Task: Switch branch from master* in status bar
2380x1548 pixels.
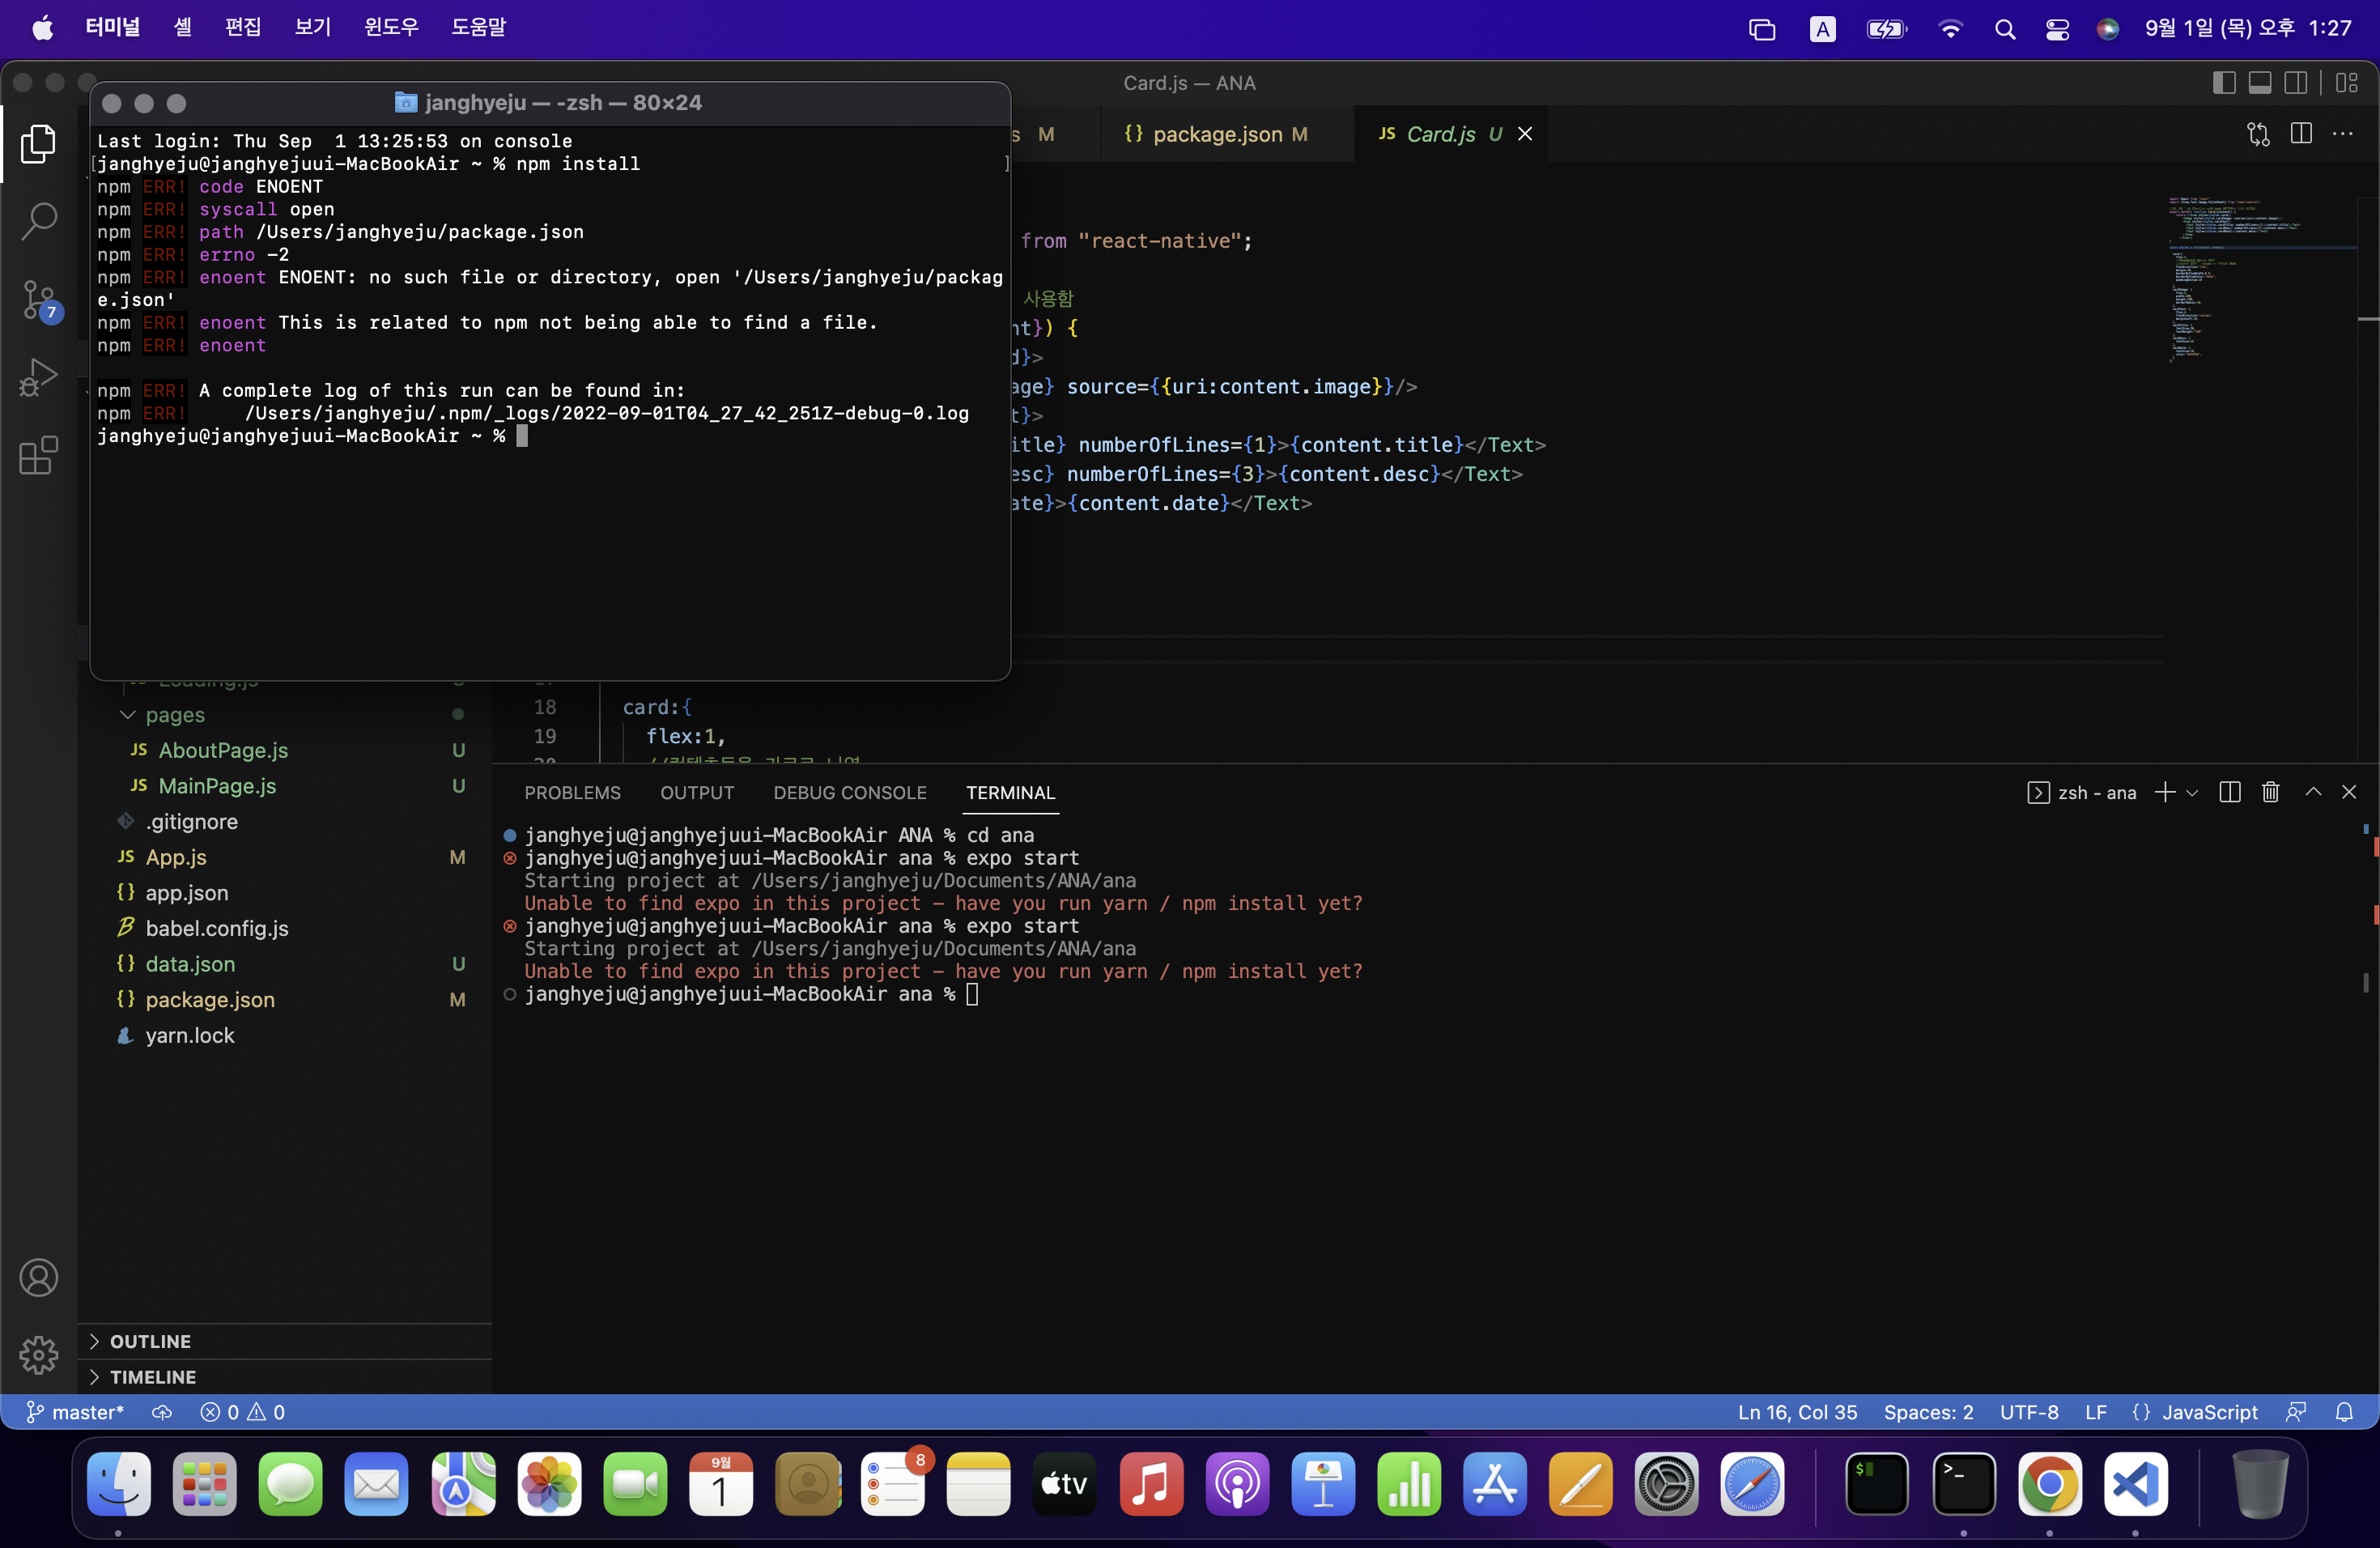Action: tap(75, 1412)
